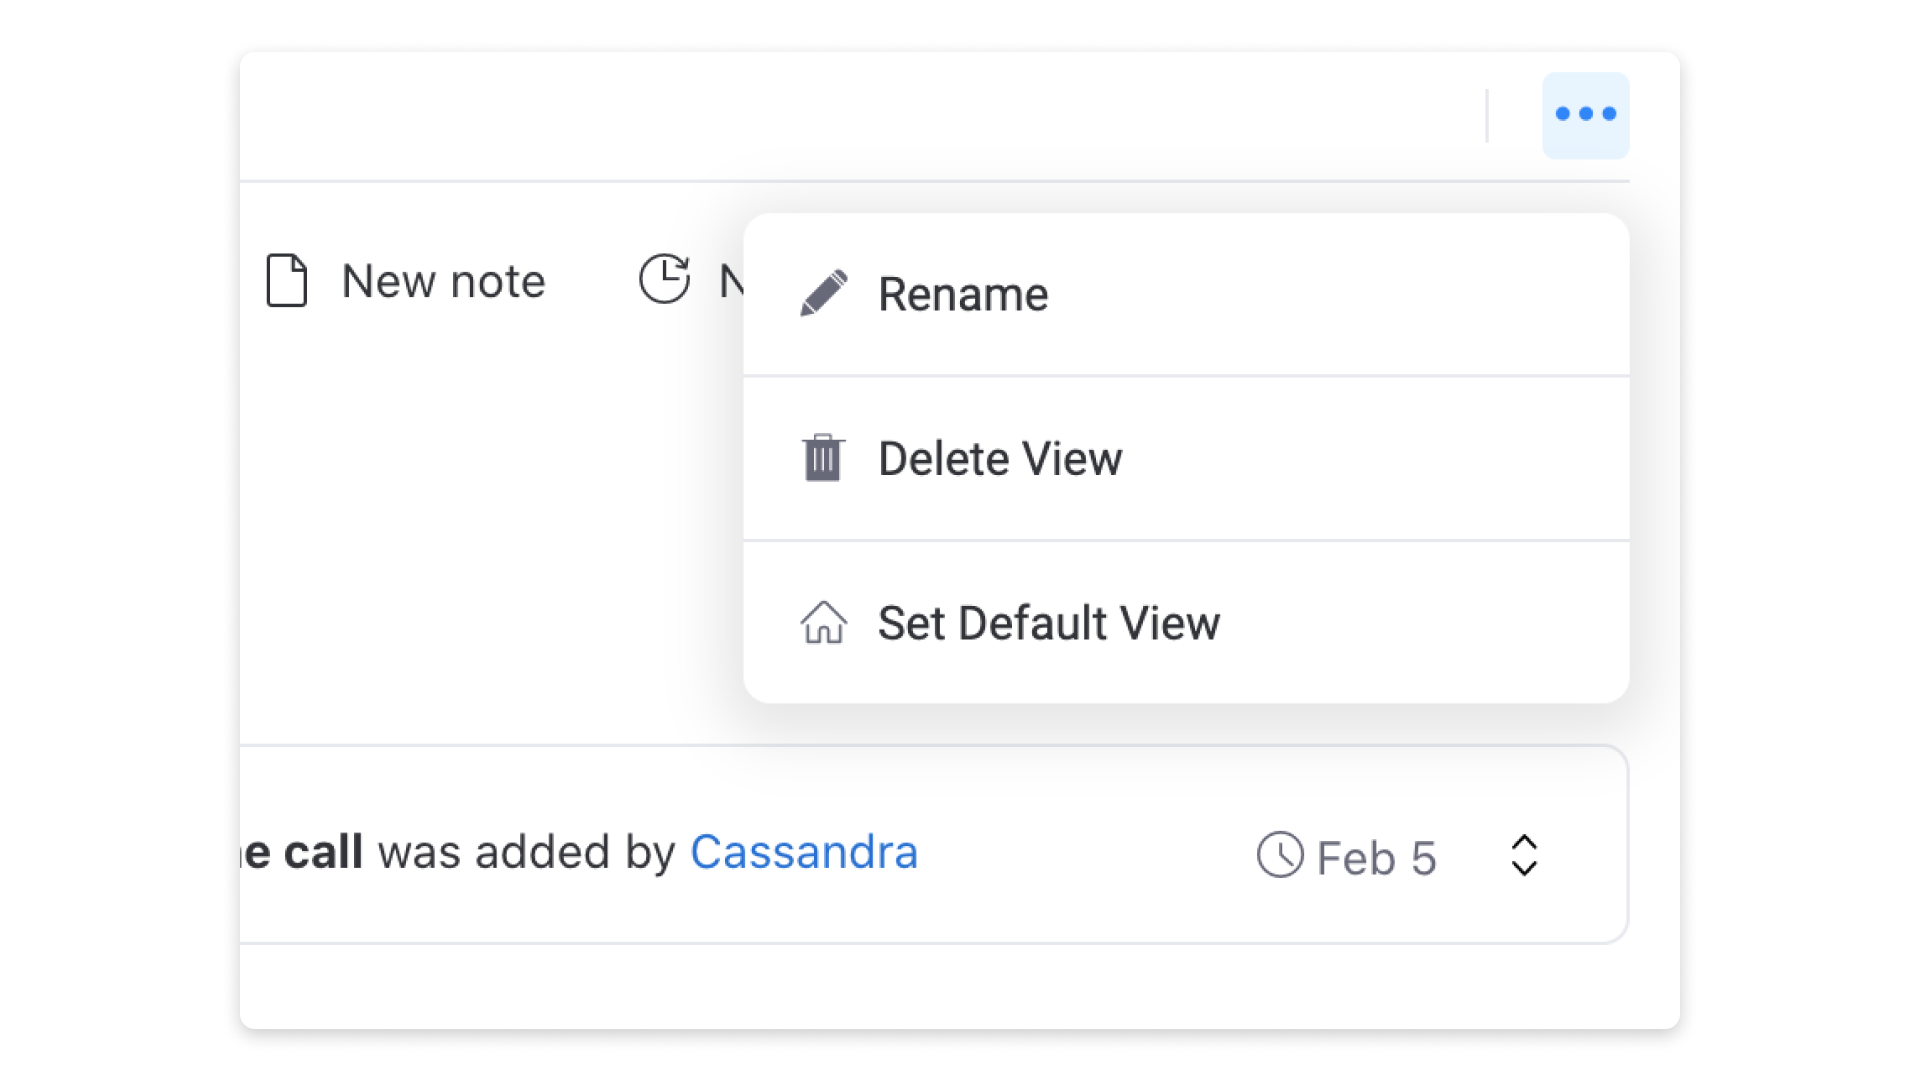Click the clock icon beside Feb 5
1920x1080 pixels.
pos(1280,855)
